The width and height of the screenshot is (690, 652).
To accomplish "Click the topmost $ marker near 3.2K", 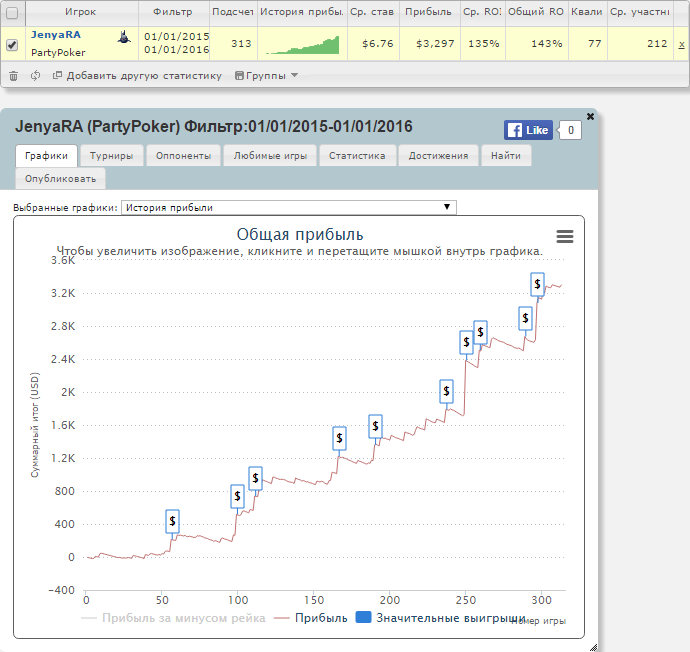I will (x=537, y=284).
